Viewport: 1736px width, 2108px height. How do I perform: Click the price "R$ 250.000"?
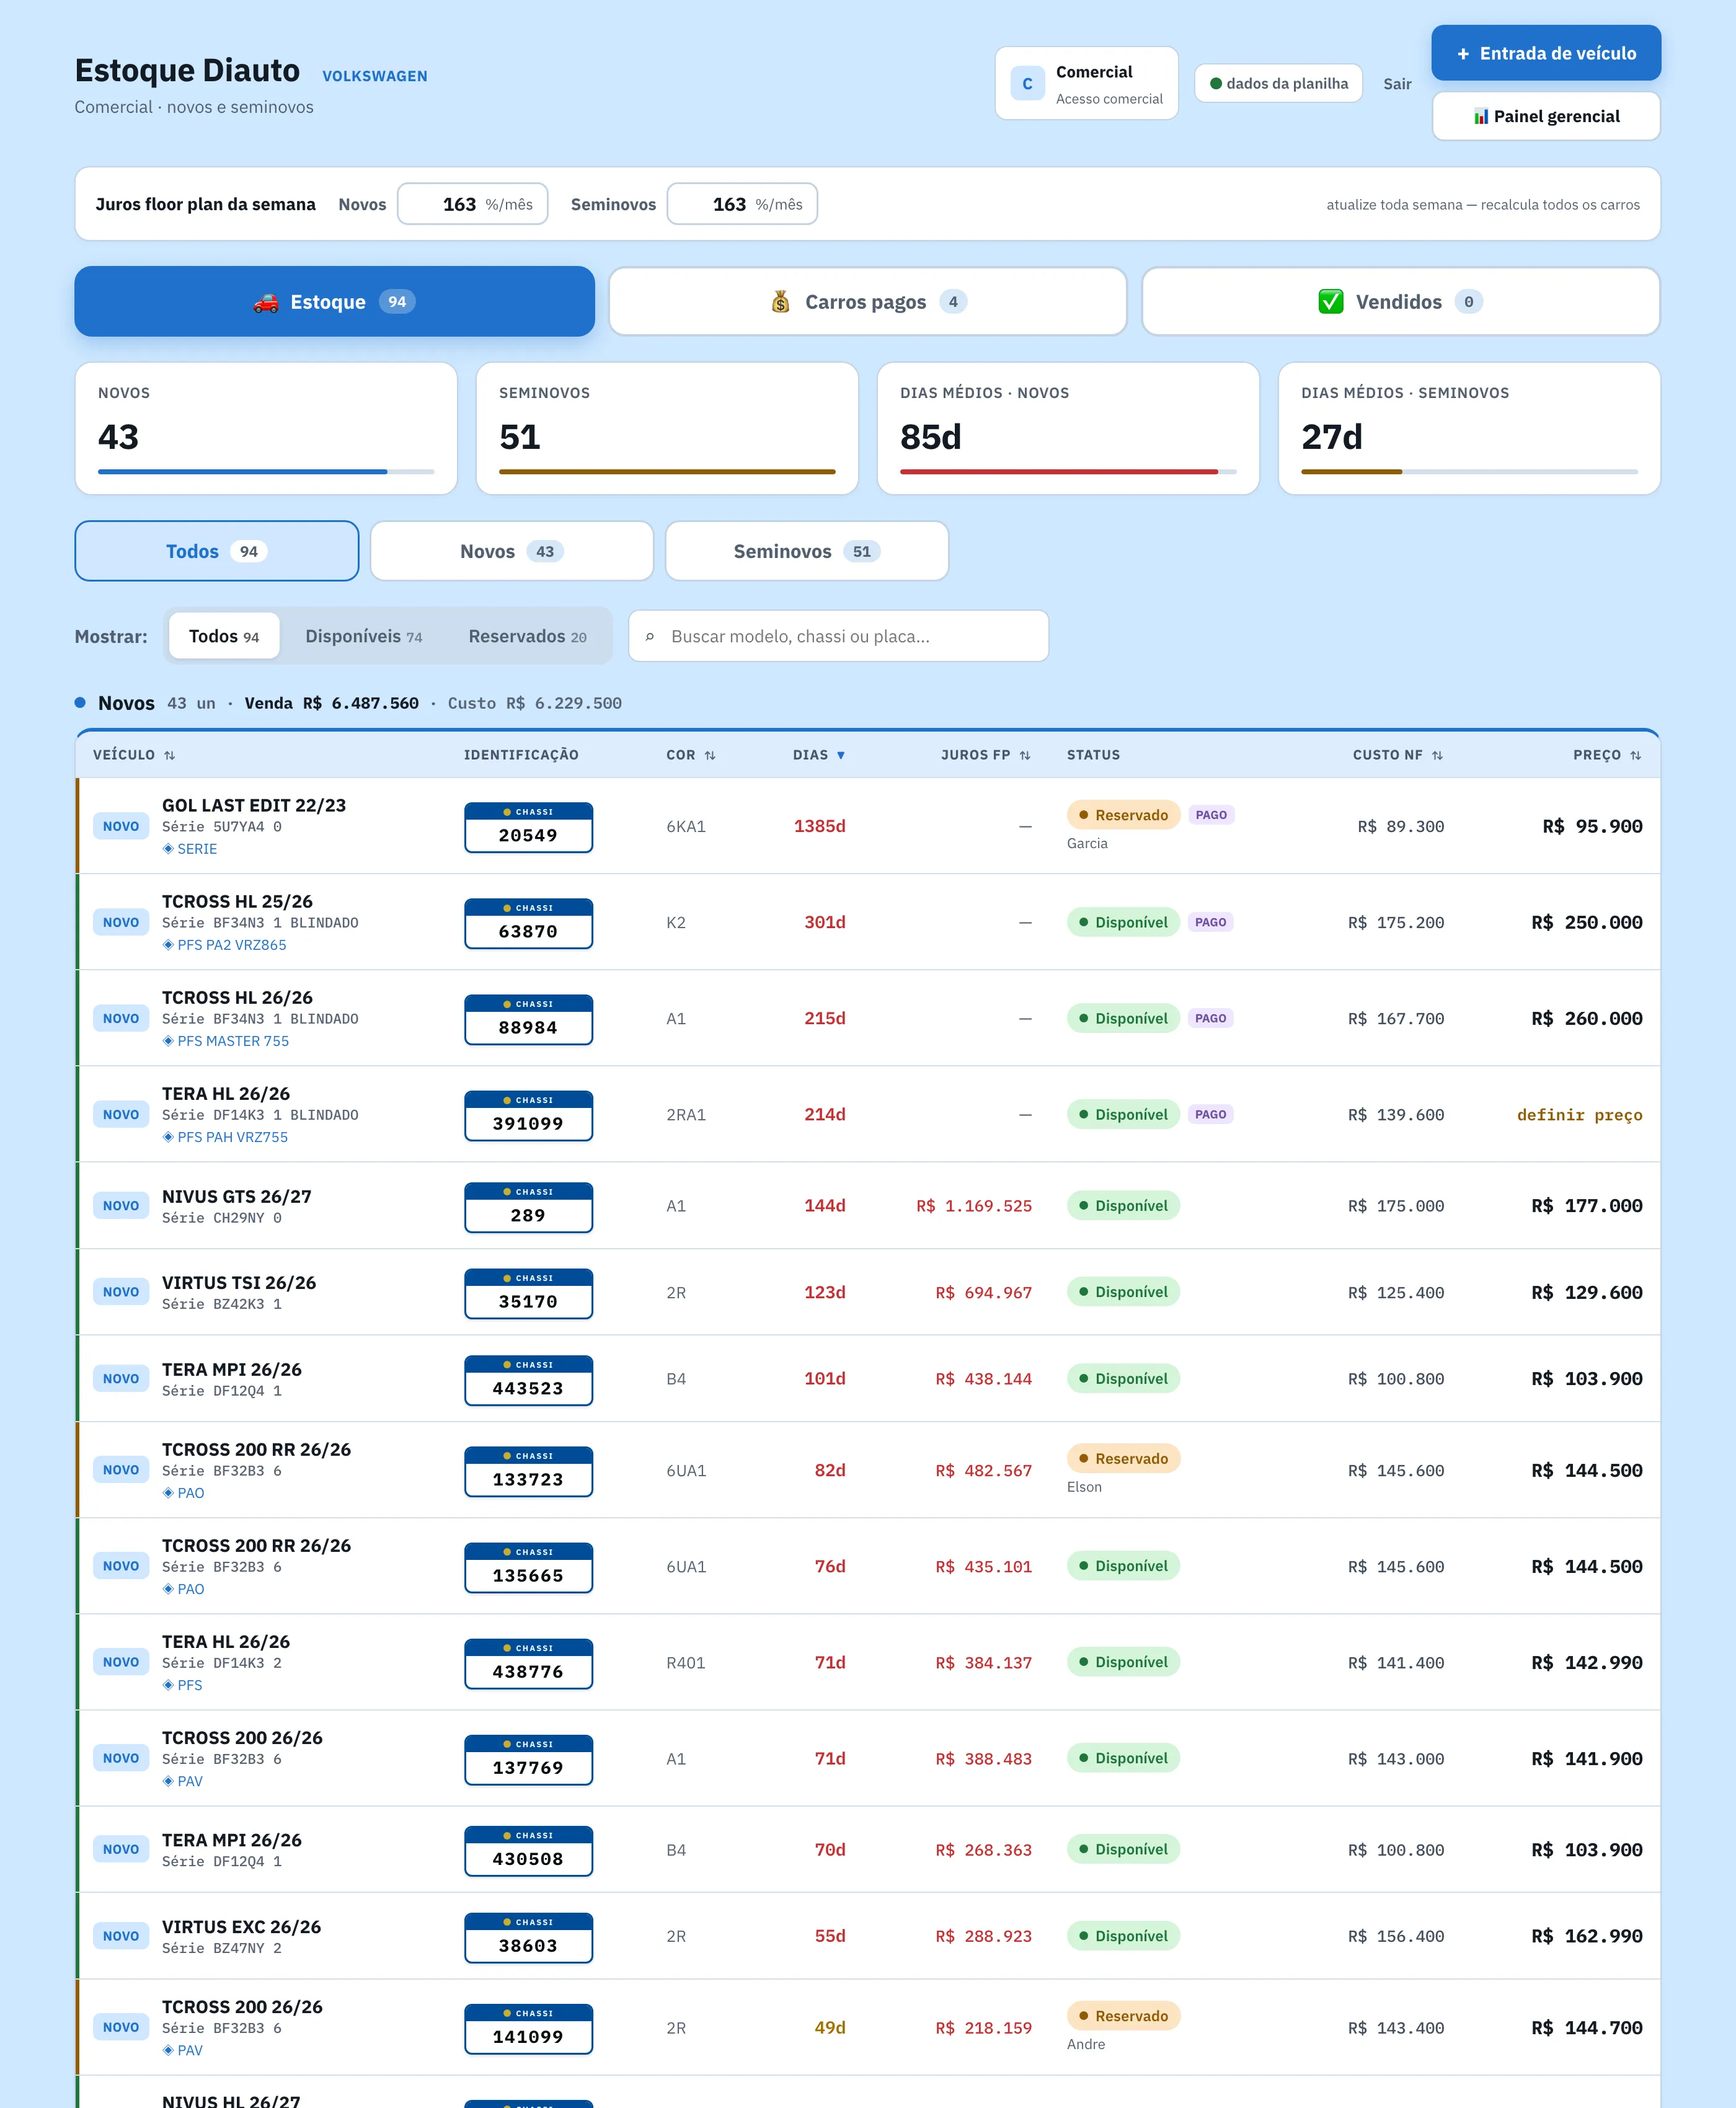point(1586,922)
